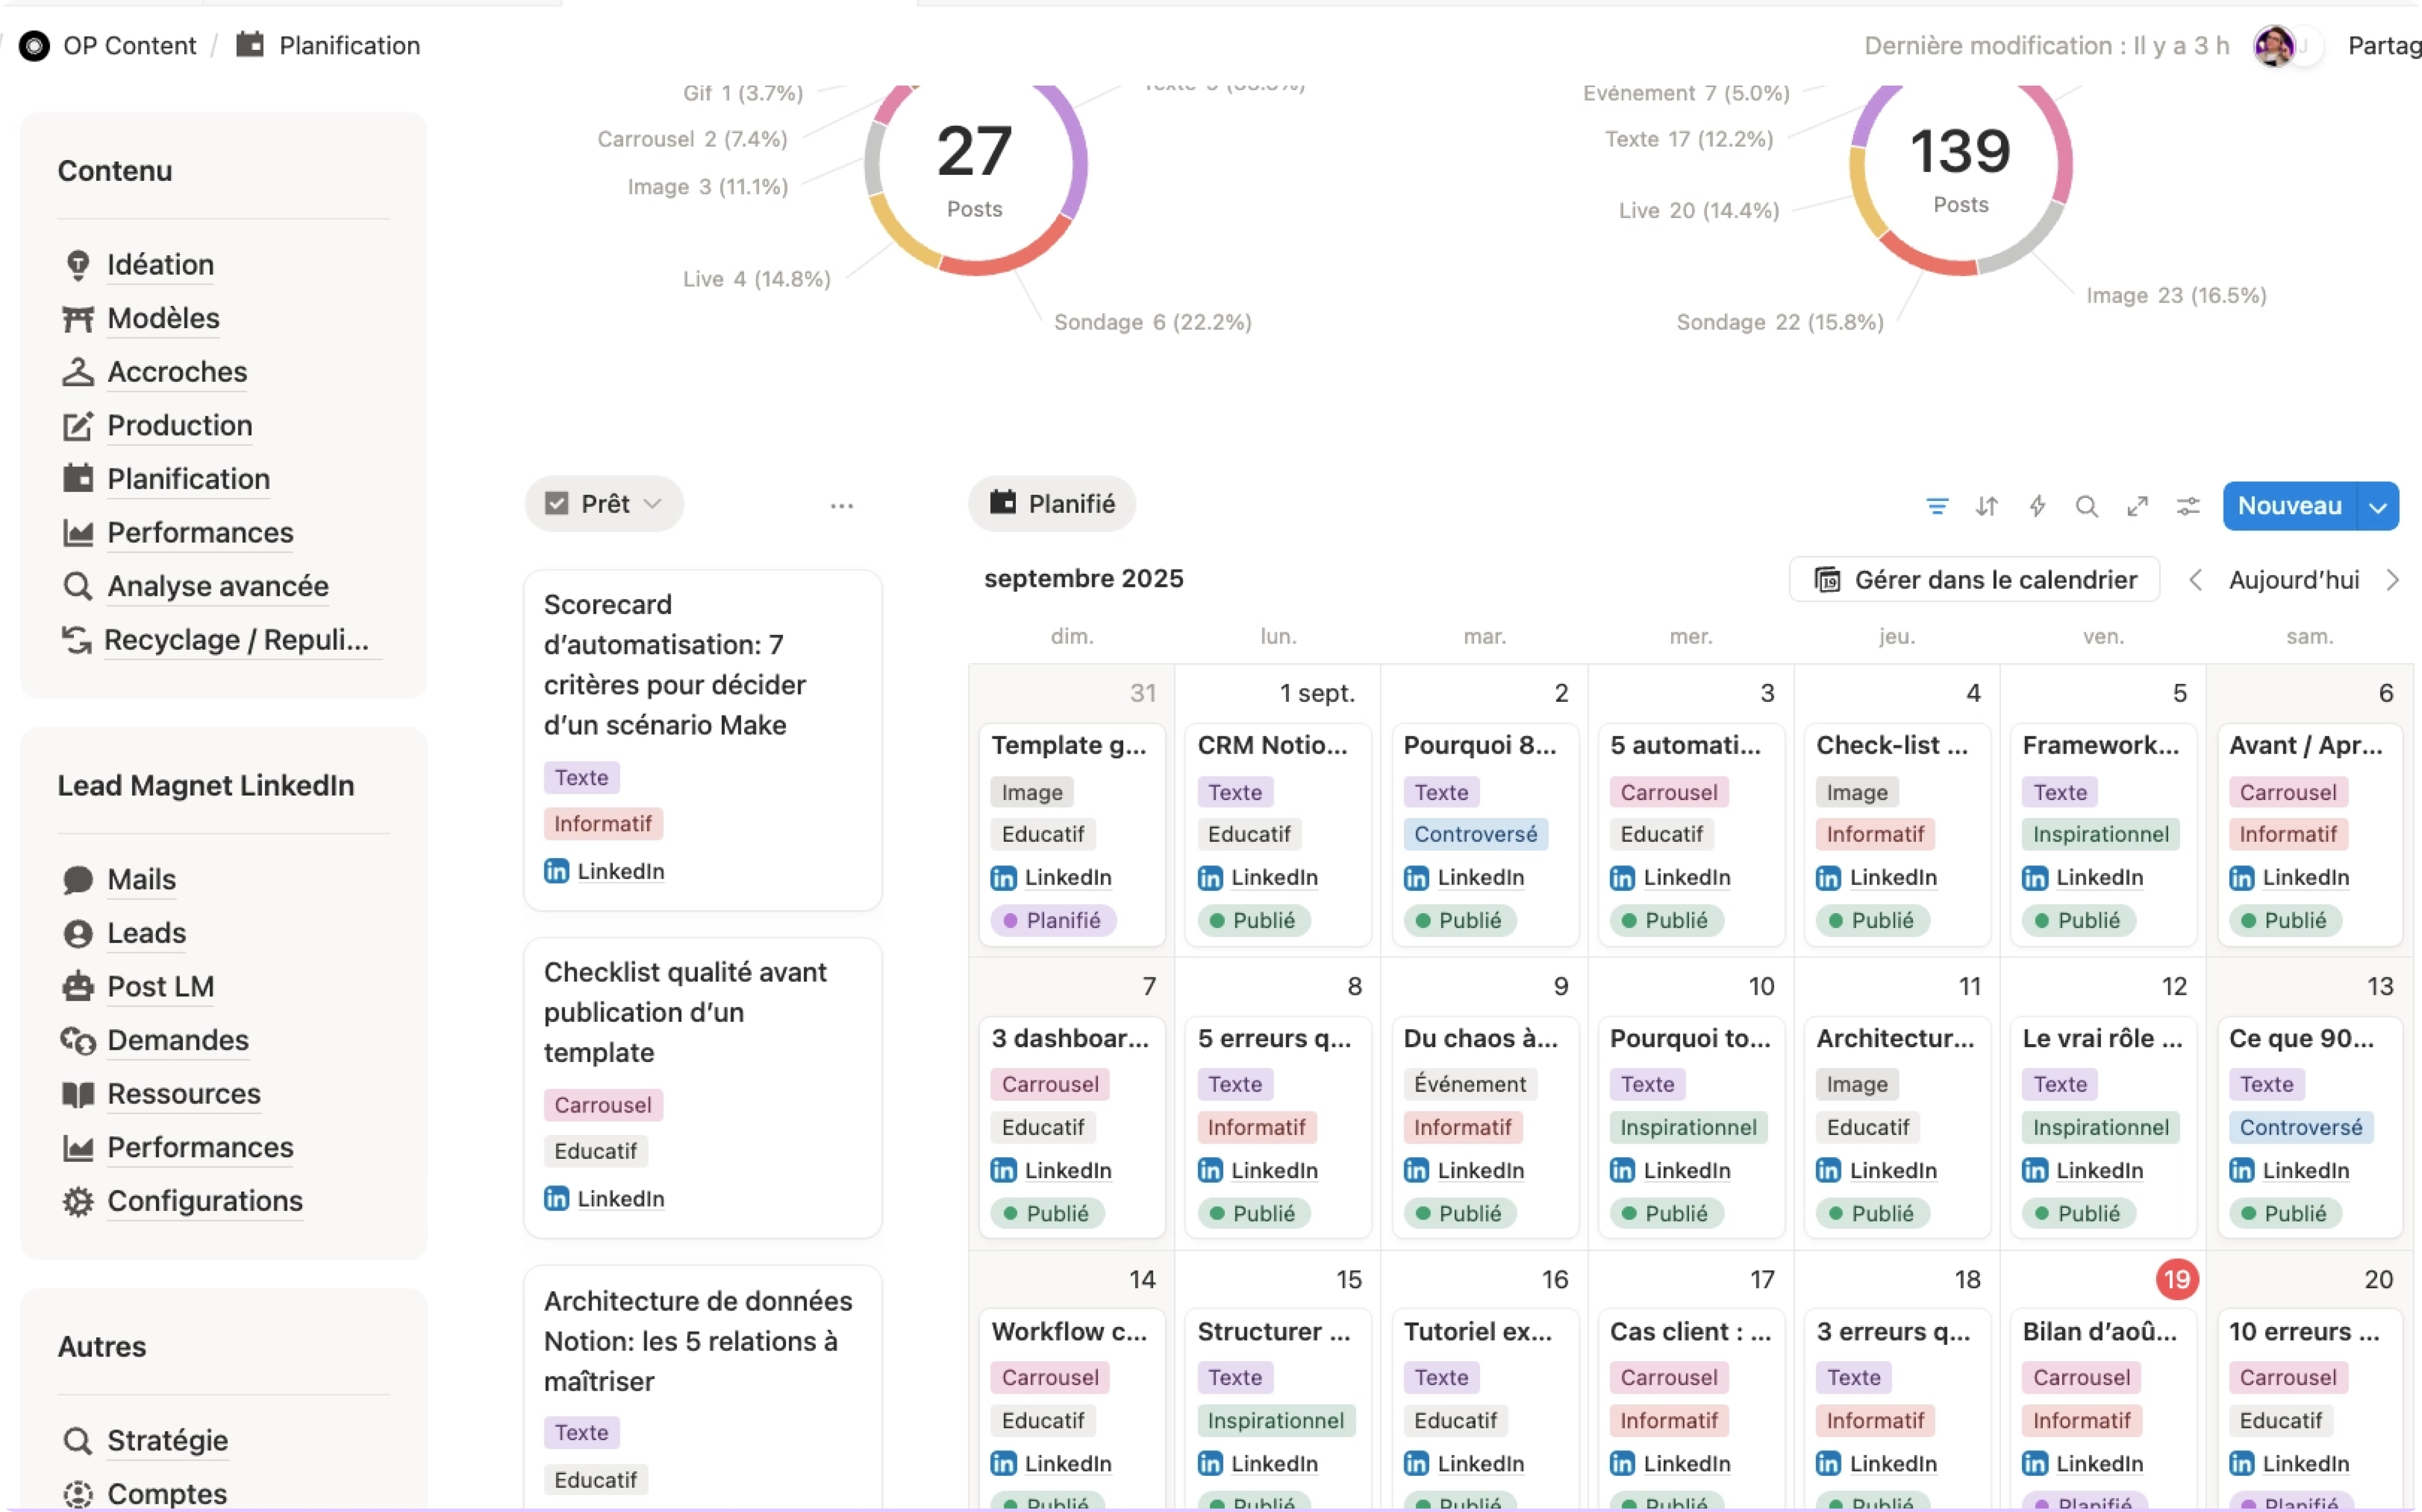Open the view settings sliders icon
The image size is (2422, 1512).
coord(2187,506)
